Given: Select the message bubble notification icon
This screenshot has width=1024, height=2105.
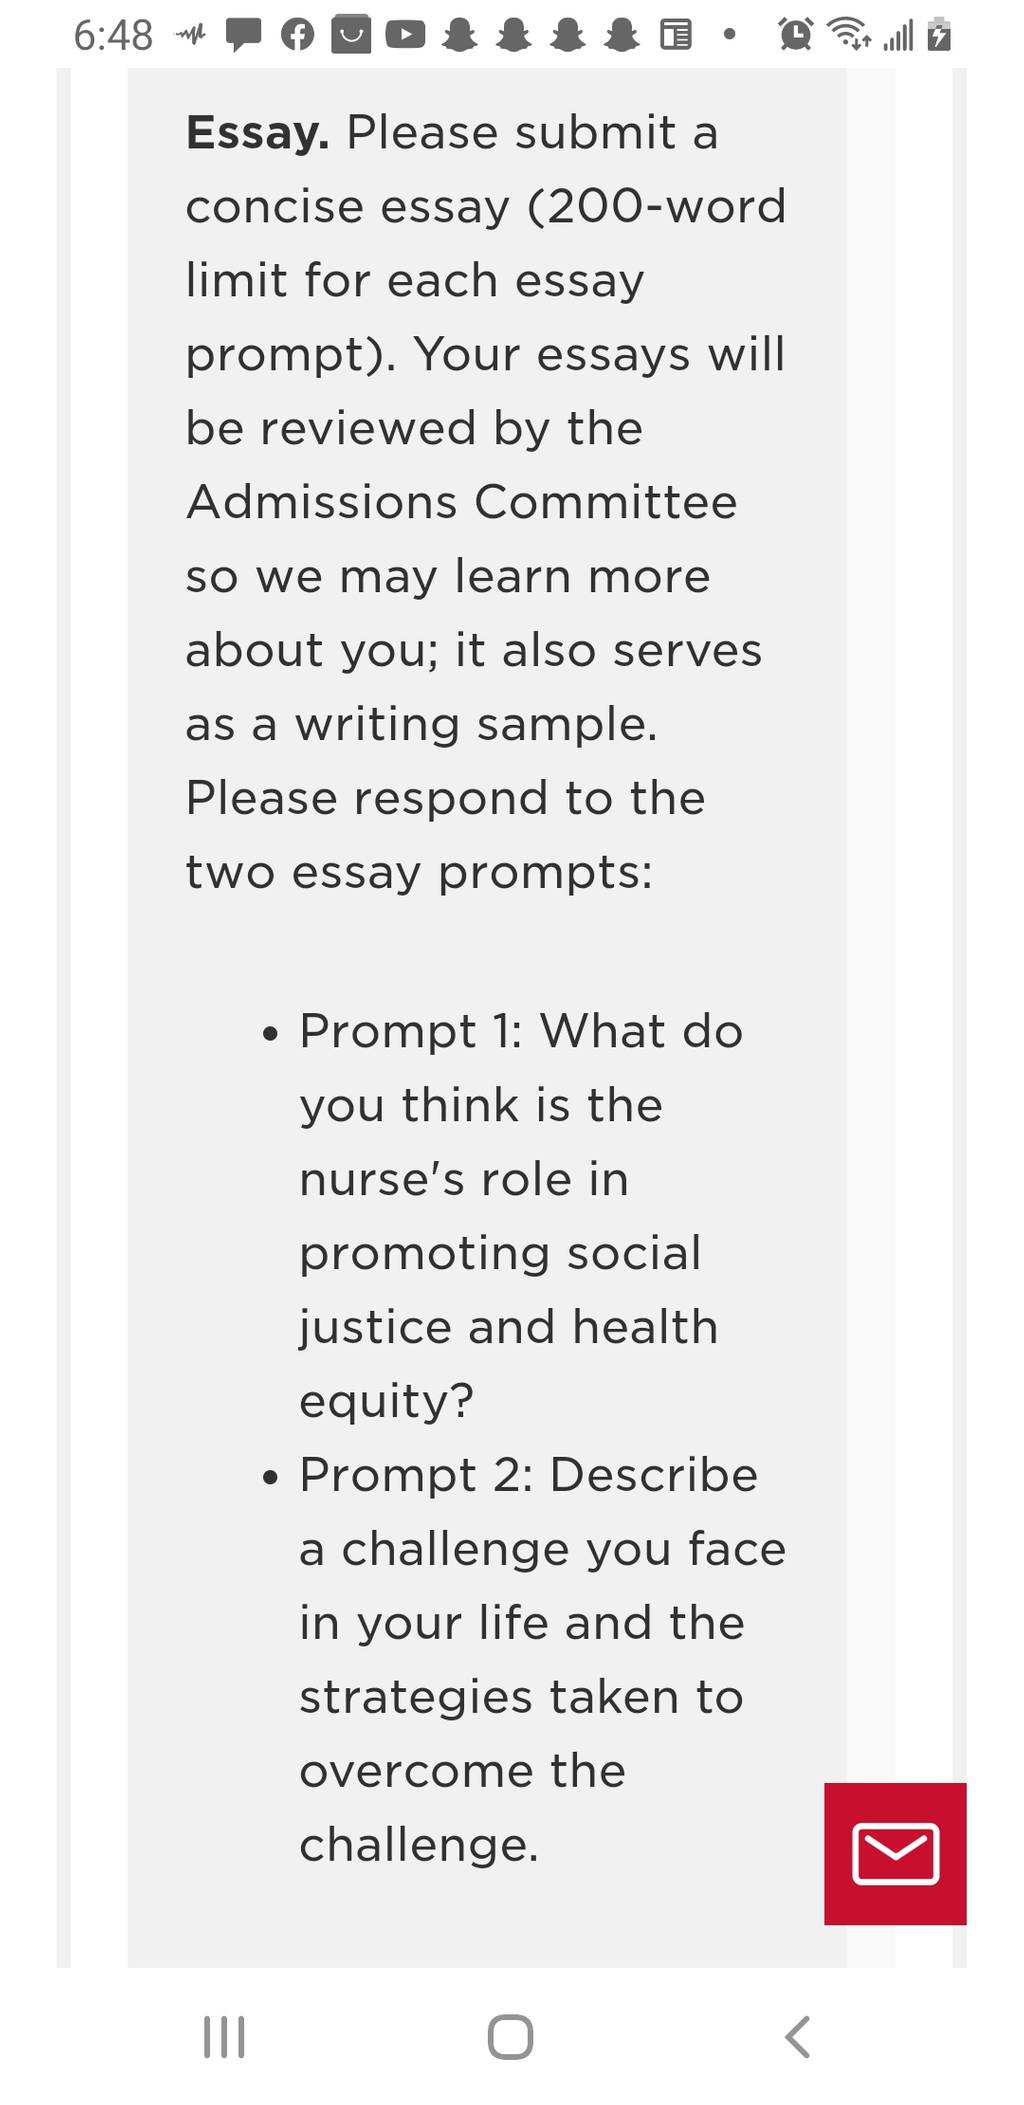Looking at the screenshot, I should pos(243,36).
